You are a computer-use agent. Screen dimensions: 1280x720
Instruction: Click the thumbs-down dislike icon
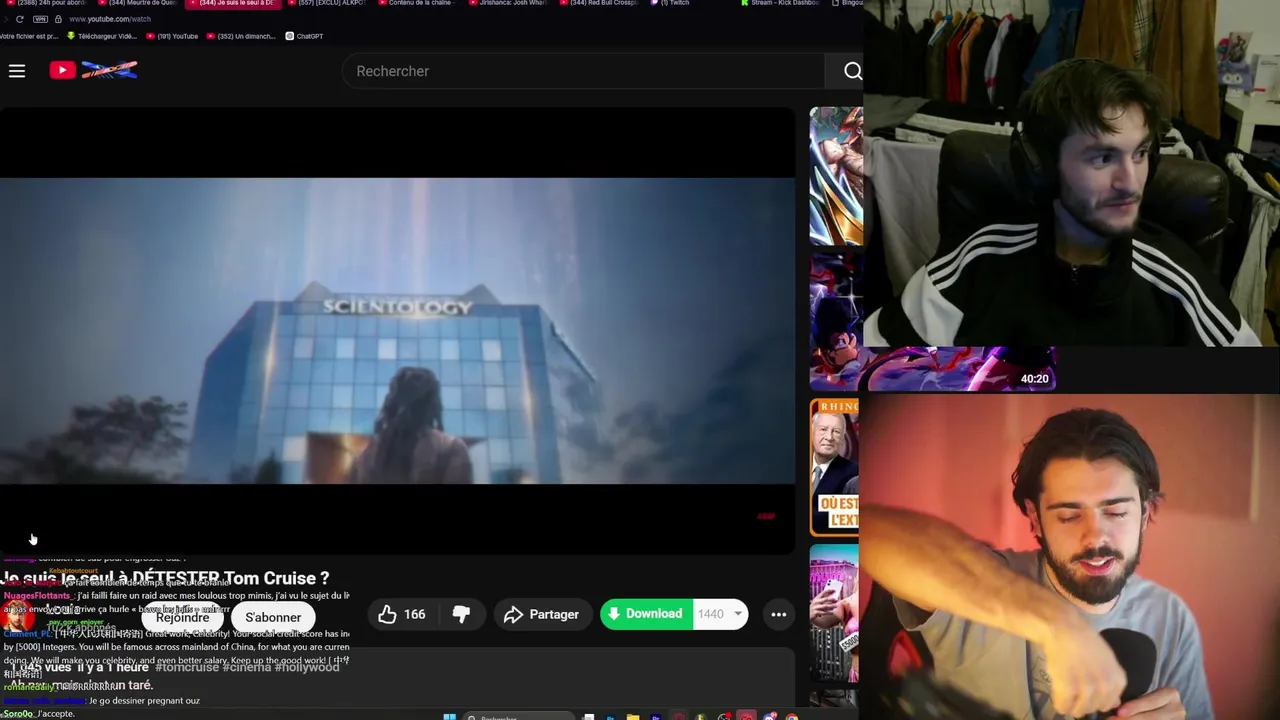point(461,614)
